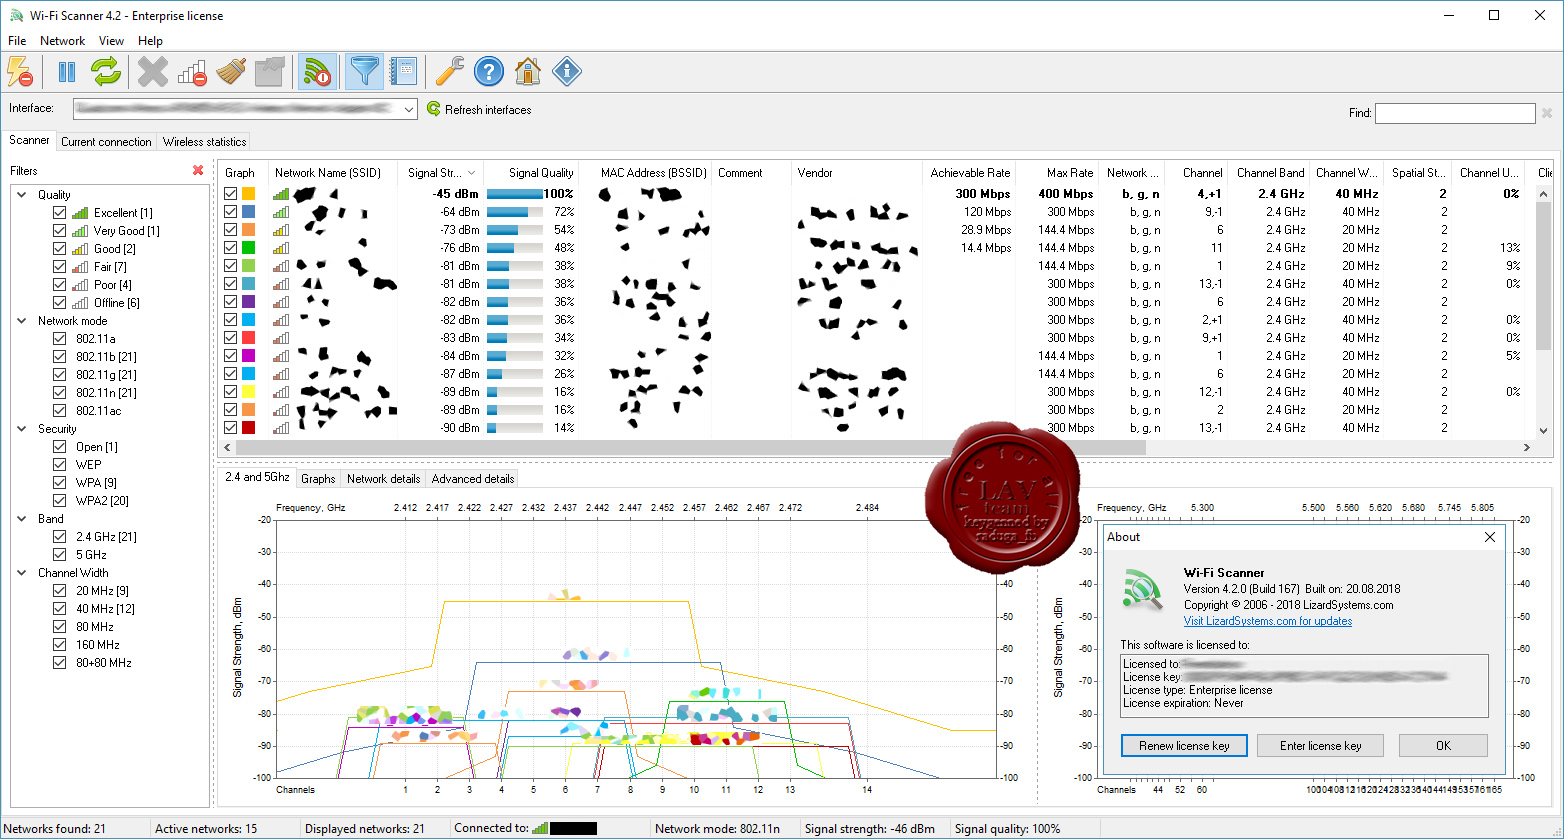The width and height of the screenshot is (1564, 839).
Task: Click the blue diamond info About icon
Action: point(567,72)
